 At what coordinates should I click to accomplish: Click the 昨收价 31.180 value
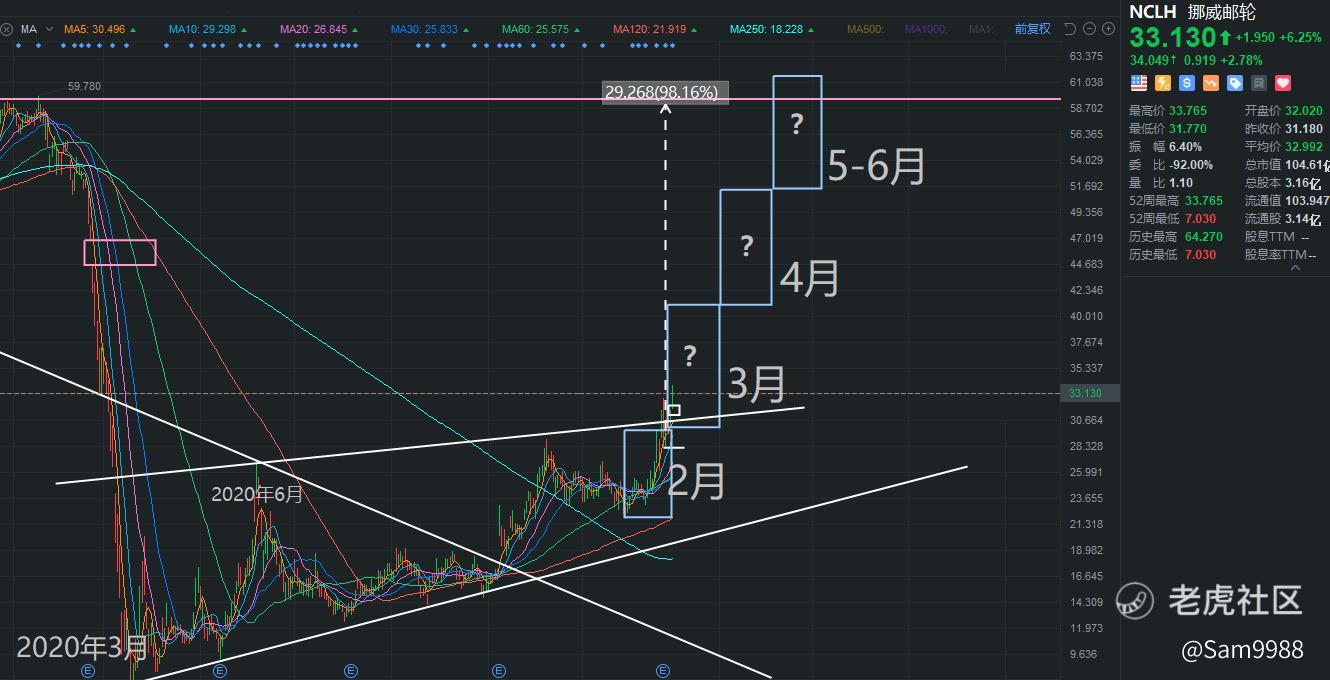(1304, 129)
